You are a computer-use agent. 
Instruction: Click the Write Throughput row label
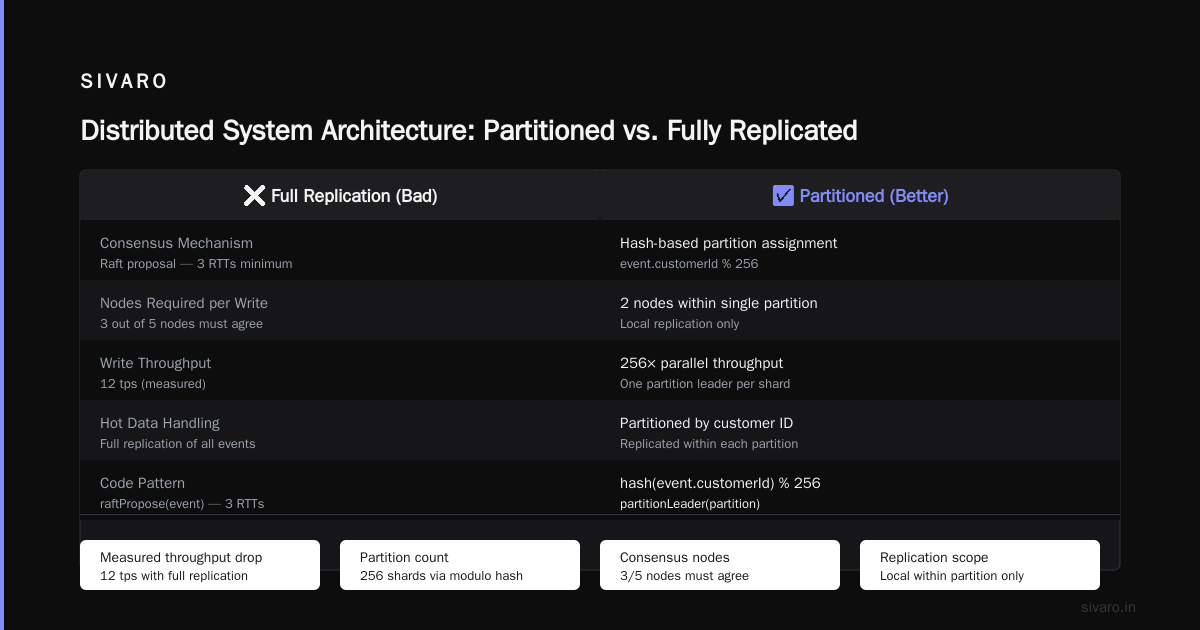coord(155,363)
